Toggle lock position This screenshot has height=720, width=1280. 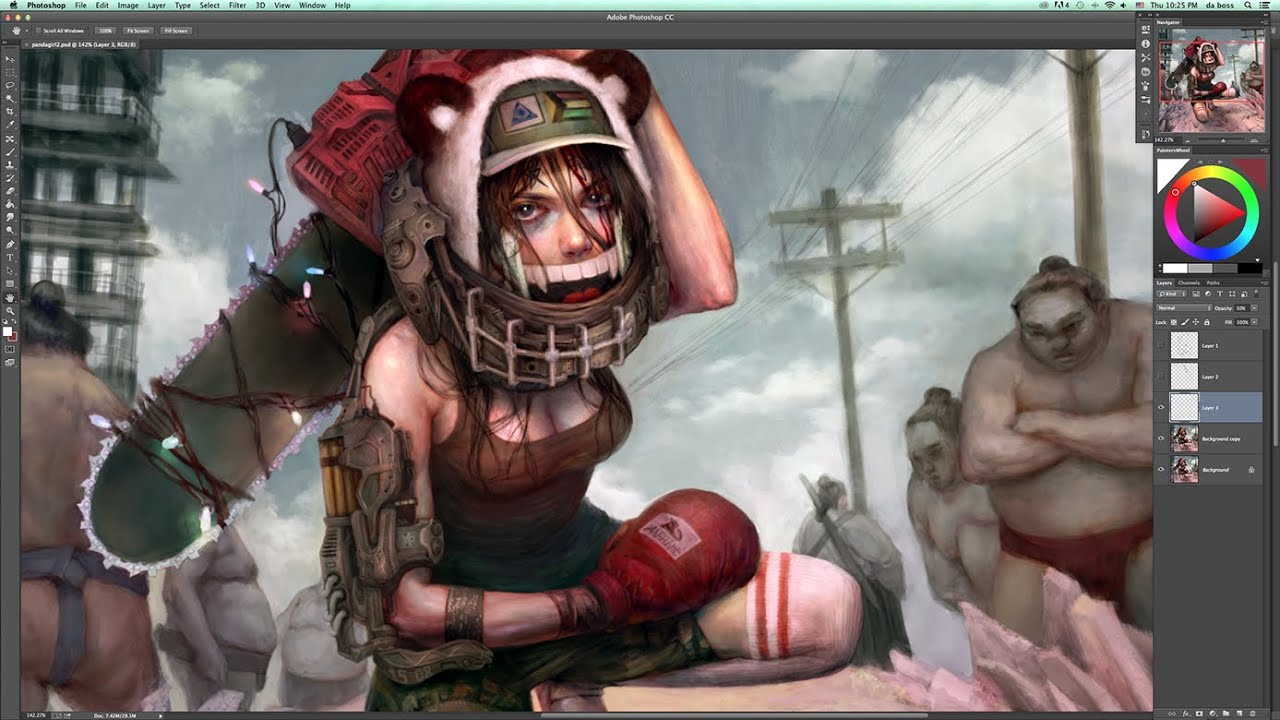coord(1196,322)
